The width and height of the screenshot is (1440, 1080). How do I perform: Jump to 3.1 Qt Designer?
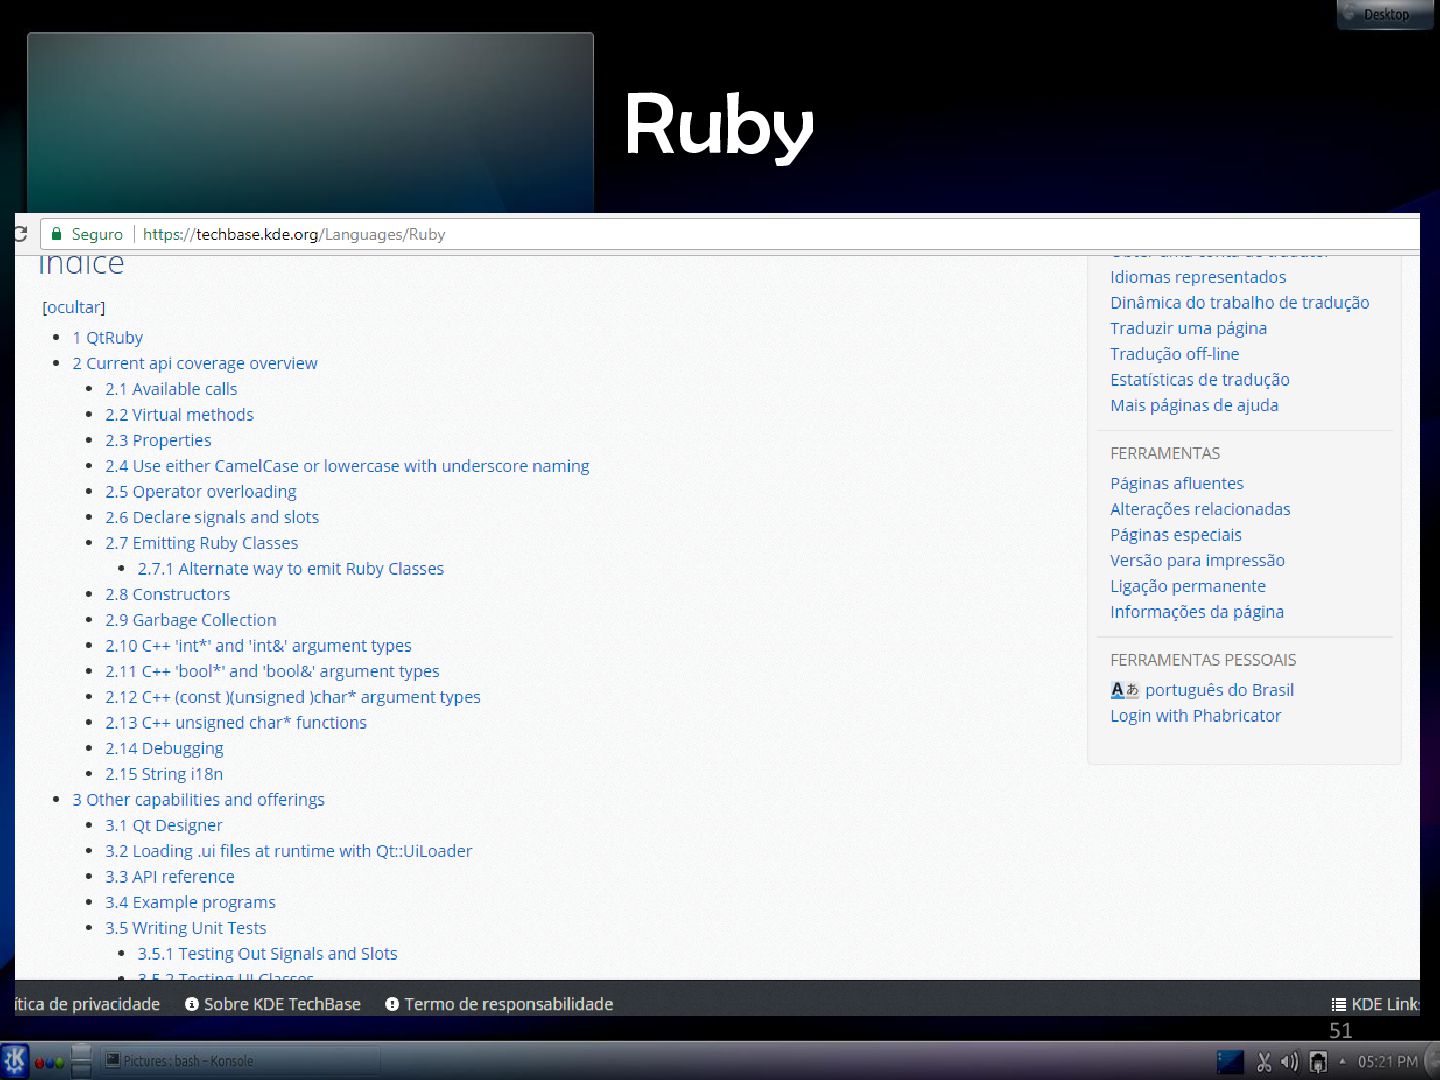(x=164, y=826)
